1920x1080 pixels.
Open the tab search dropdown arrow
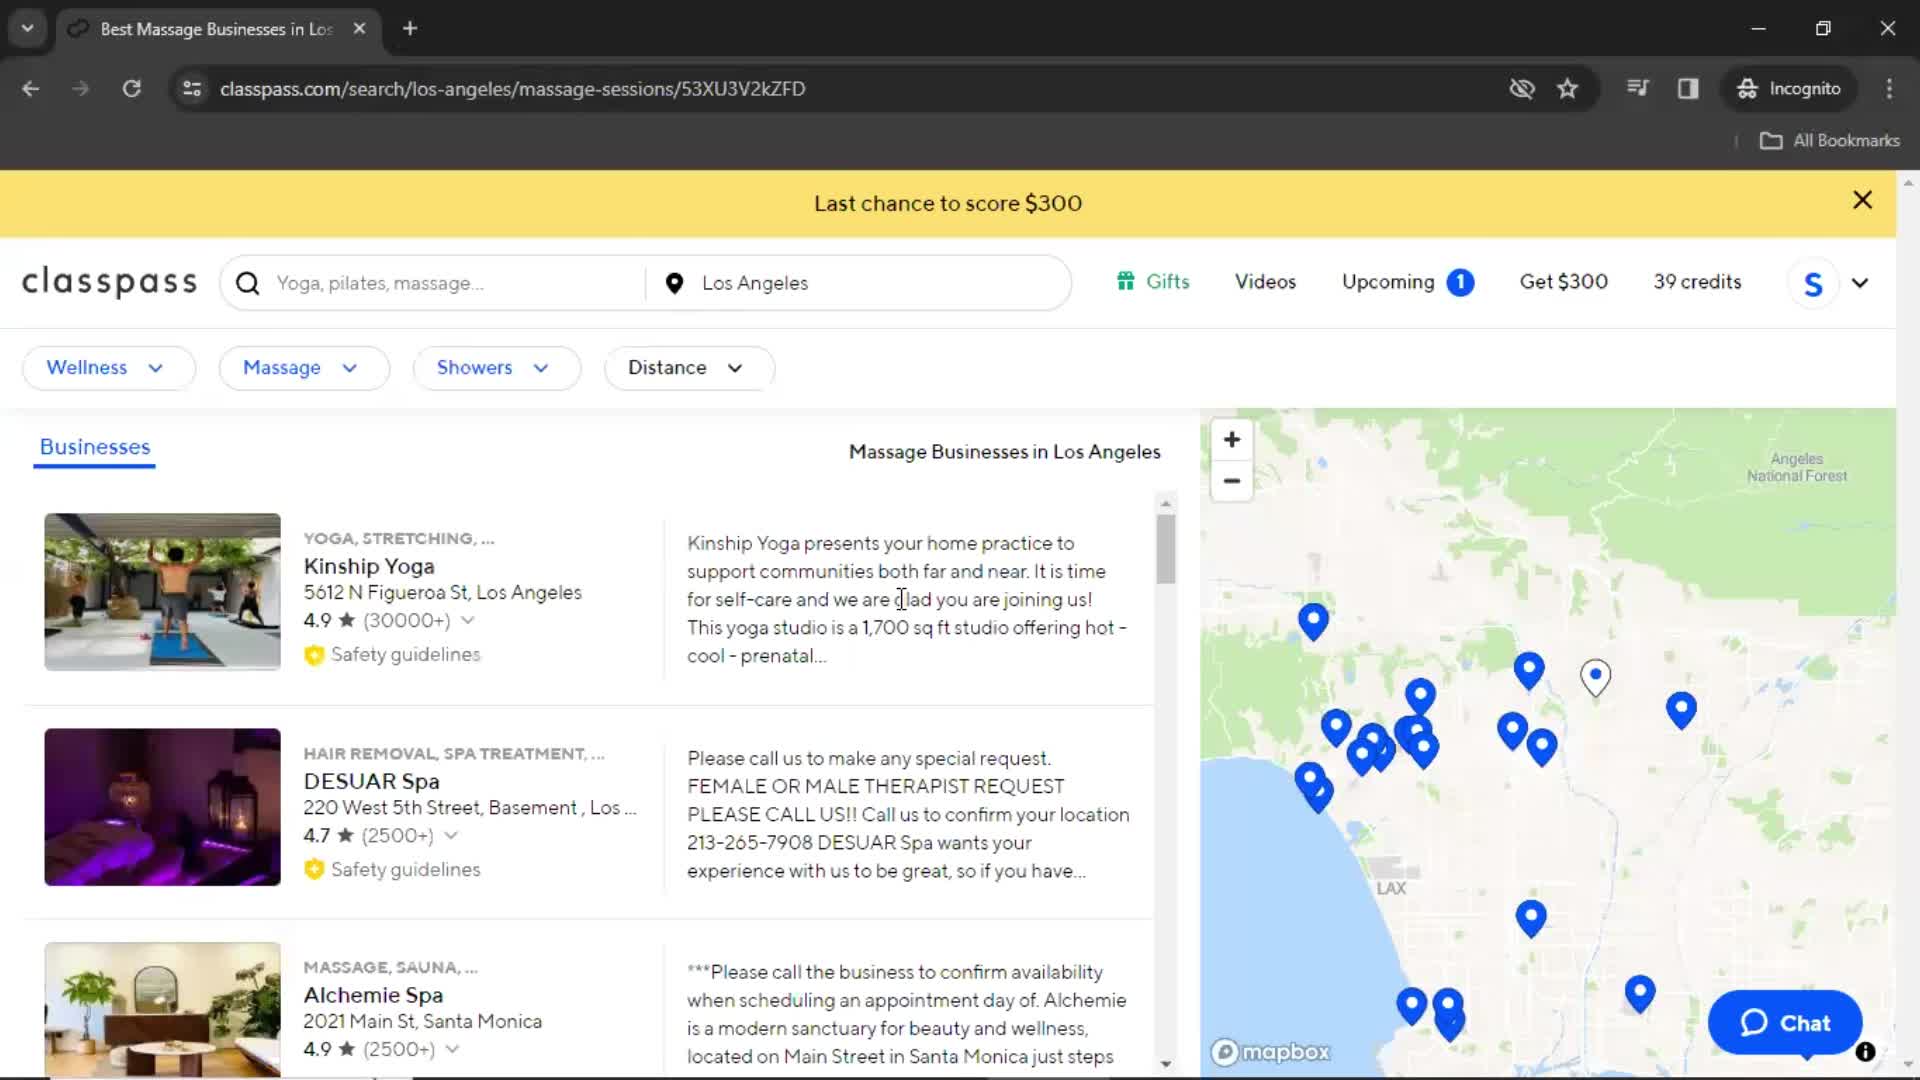(x=27, y=29)
